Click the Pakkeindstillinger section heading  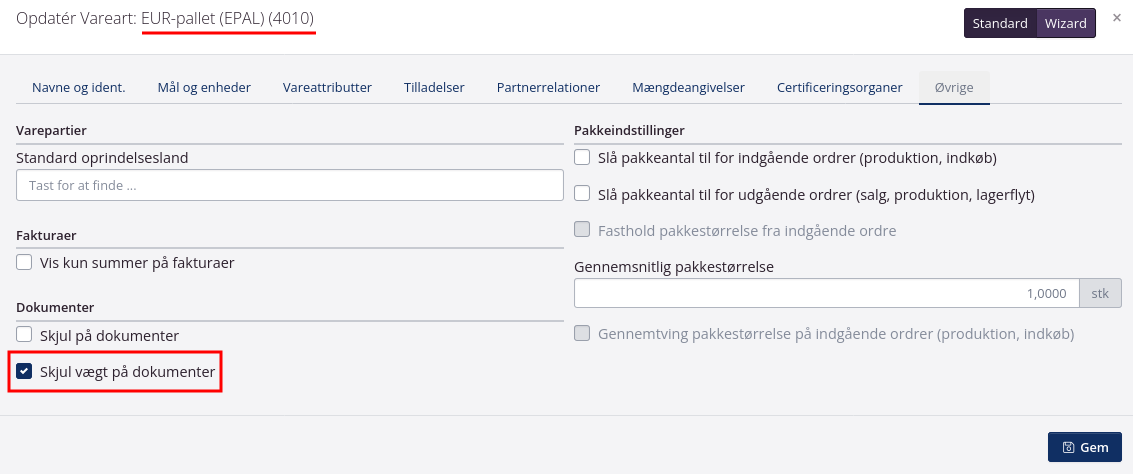click(x=629, y=131)
